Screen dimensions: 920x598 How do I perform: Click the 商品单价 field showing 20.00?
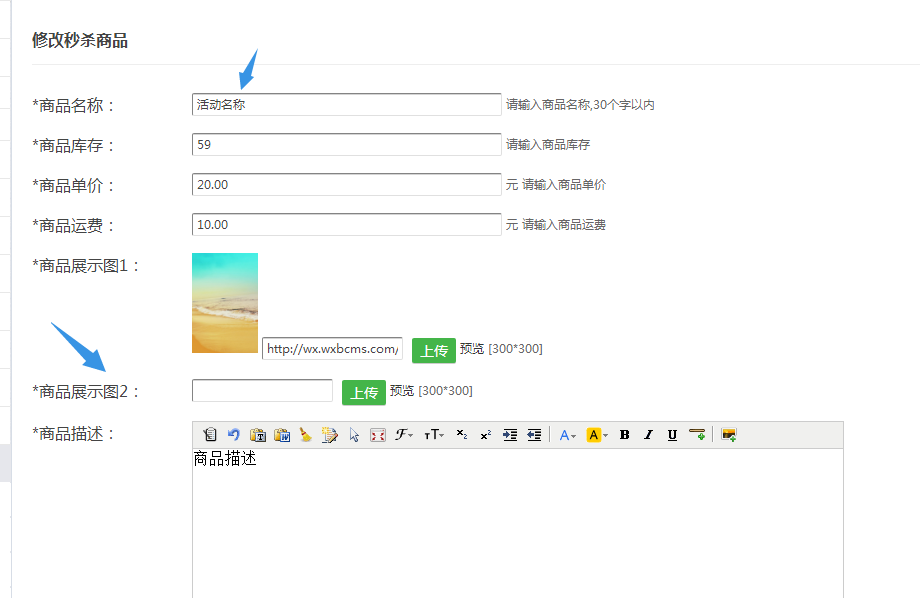[346, 184]
